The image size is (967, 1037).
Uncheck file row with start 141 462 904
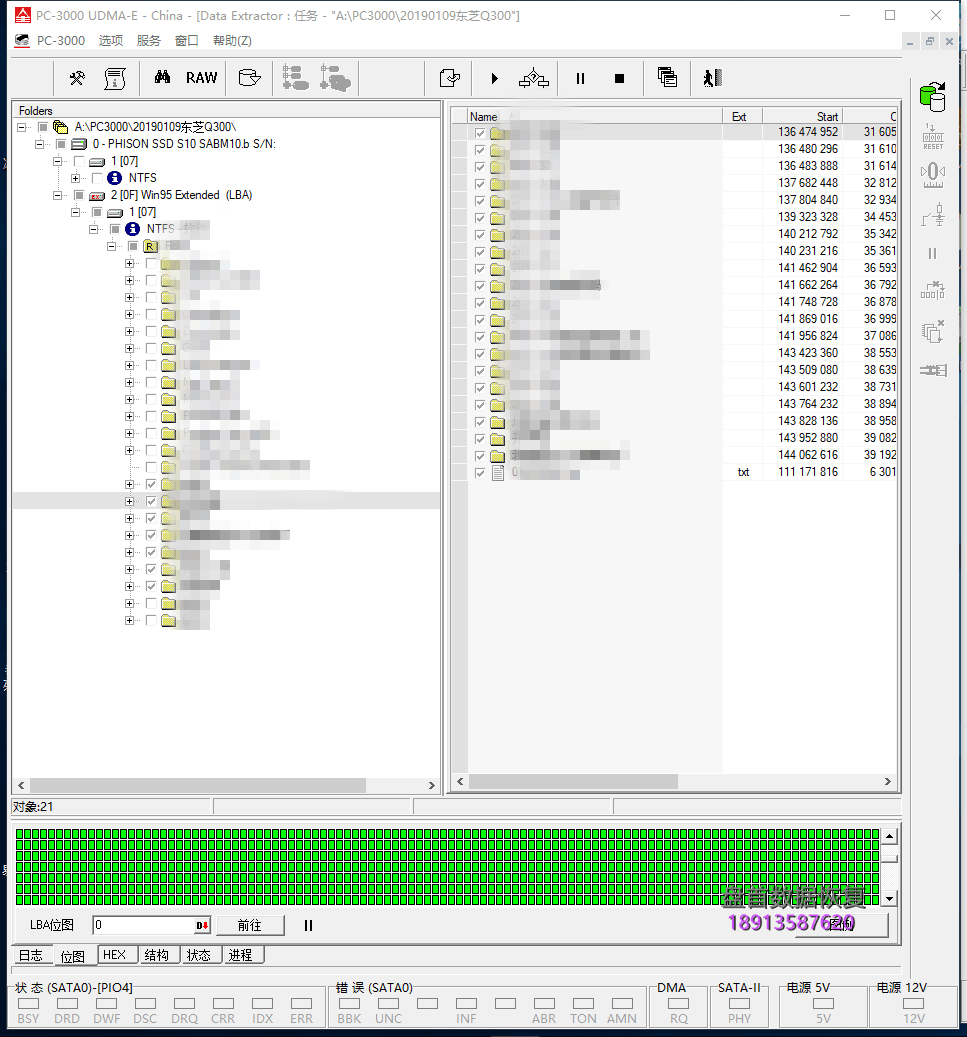coord(480,269)
